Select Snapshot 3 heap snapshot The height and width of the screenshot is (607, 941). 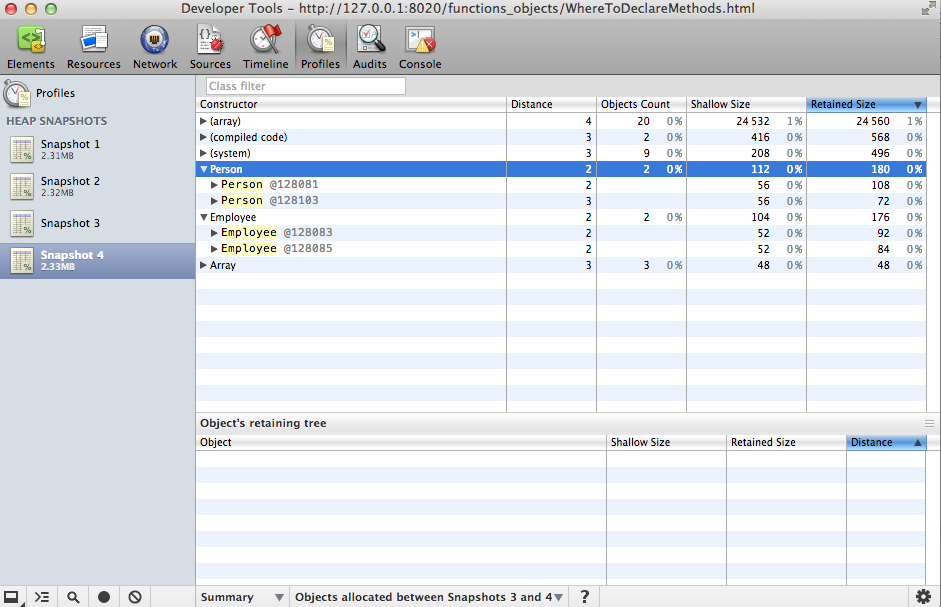70,223
